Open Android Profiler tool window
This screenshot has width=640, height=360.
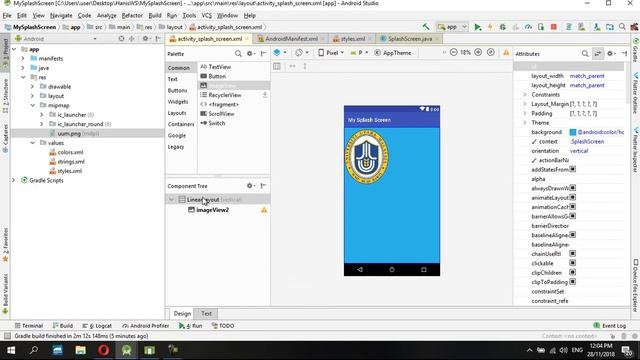tap(146, 326)
